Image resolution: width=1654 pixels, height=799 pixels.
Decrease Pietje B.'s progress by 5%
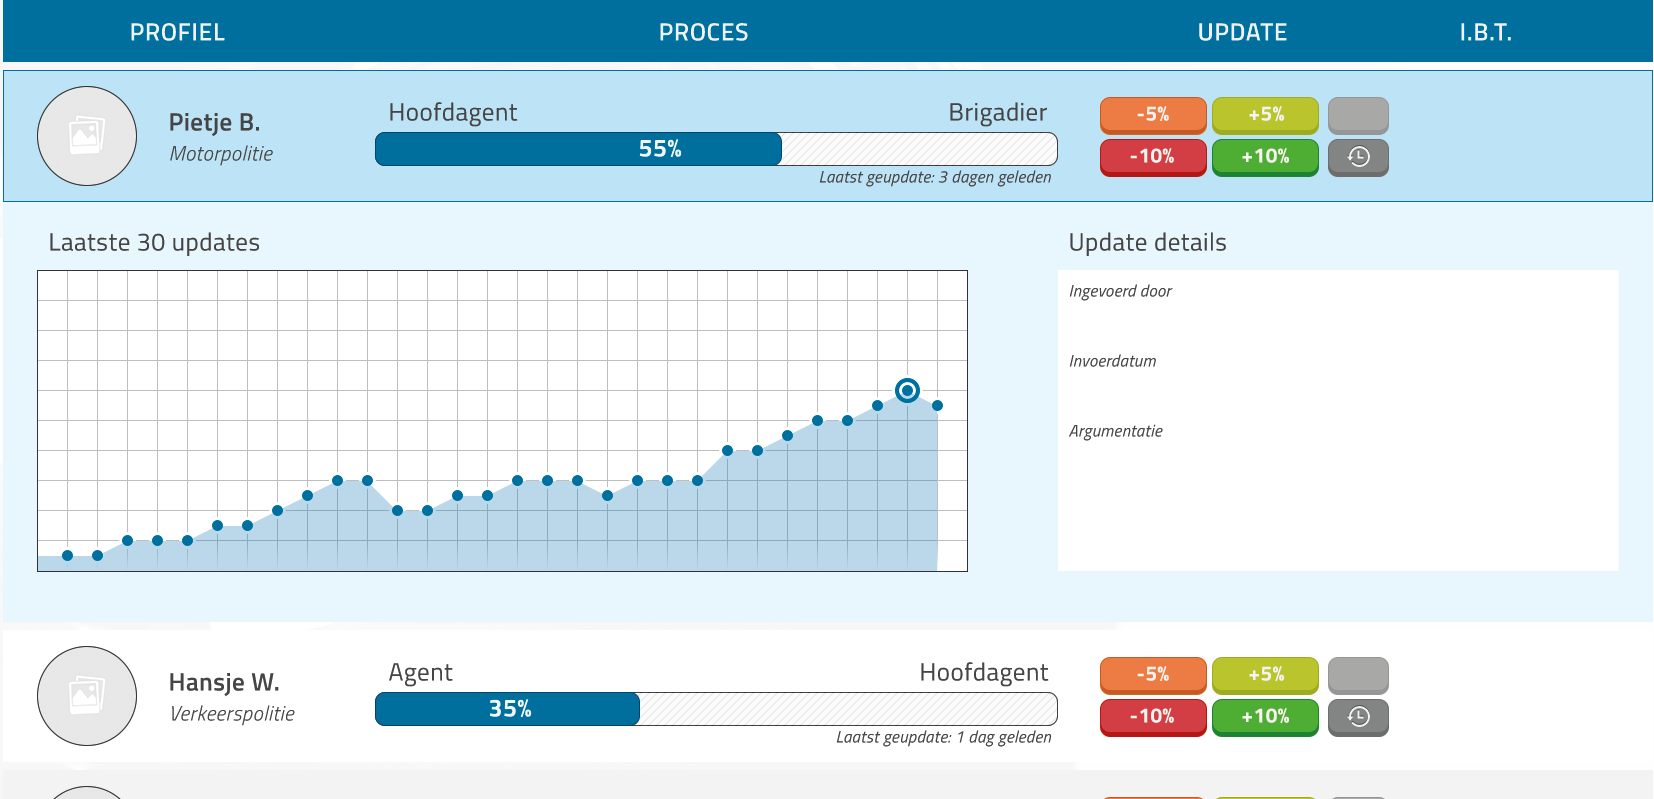(1152, 115)
